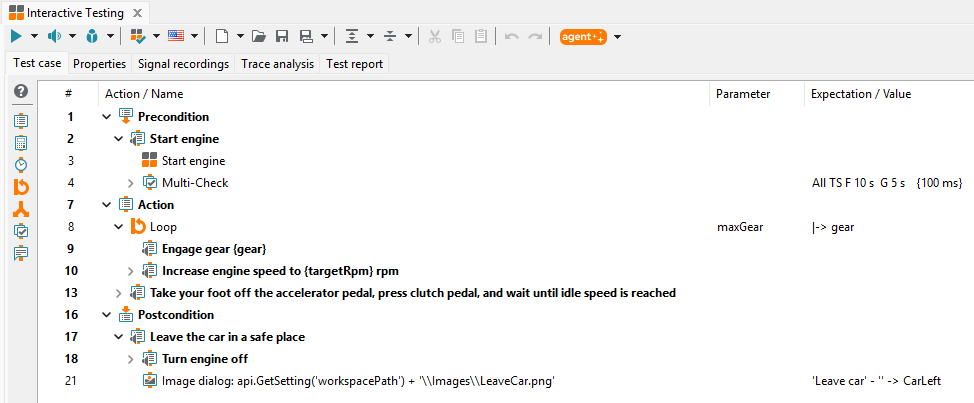Close the Interactive Testing tab

tap(137, 13)
